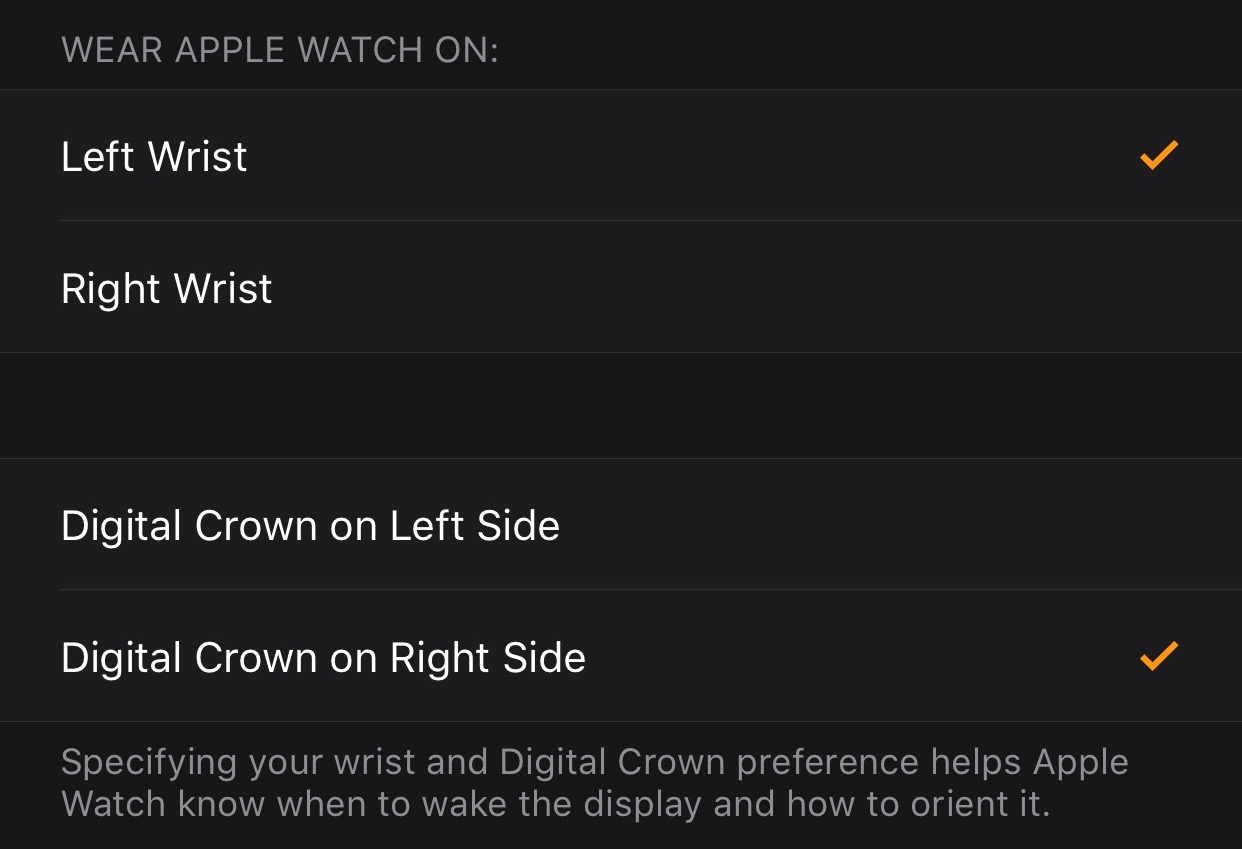The width and height of the screenshot is (1242, 849).
Task: Click the "Digital Crown on Left Side" label text
Action: click(310, 526)
